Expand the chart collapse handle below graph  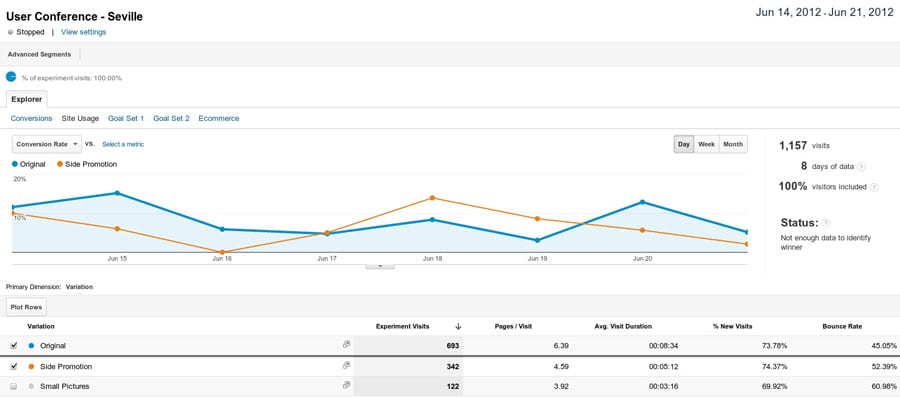tap(380, 266)
